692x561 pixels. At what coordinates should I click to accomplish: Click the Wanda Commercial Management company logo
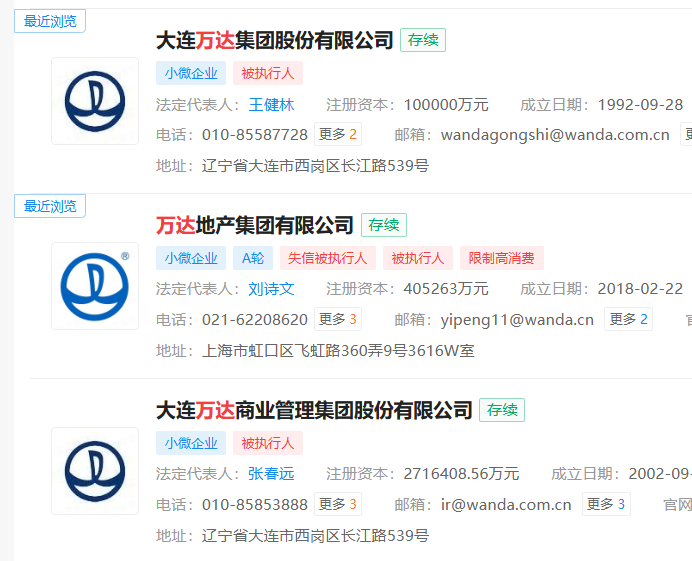pos(95,471)
